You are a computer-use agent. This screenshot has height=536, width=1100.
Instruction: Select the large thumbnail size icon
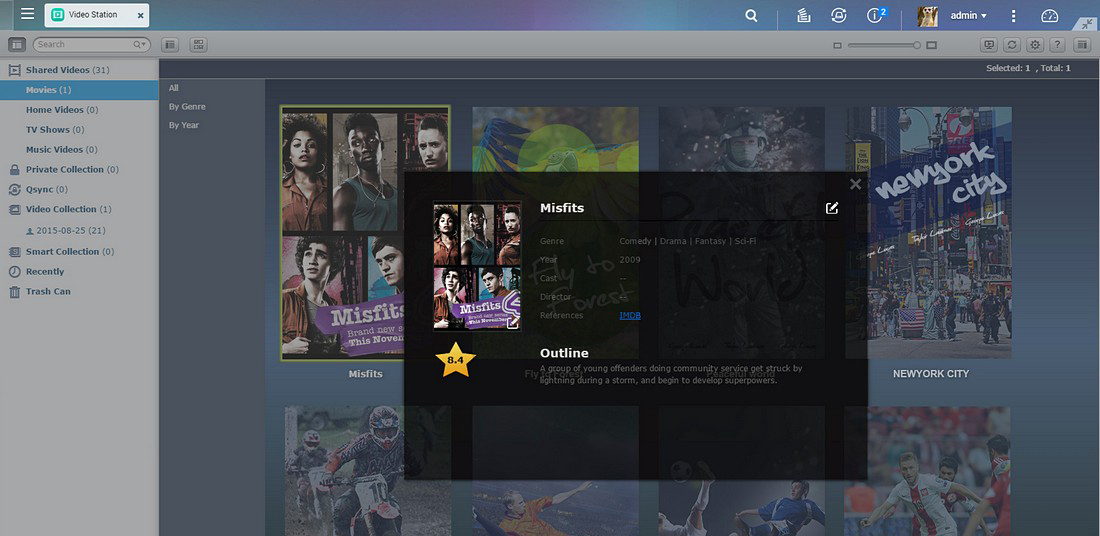click(x=932, y=45)
